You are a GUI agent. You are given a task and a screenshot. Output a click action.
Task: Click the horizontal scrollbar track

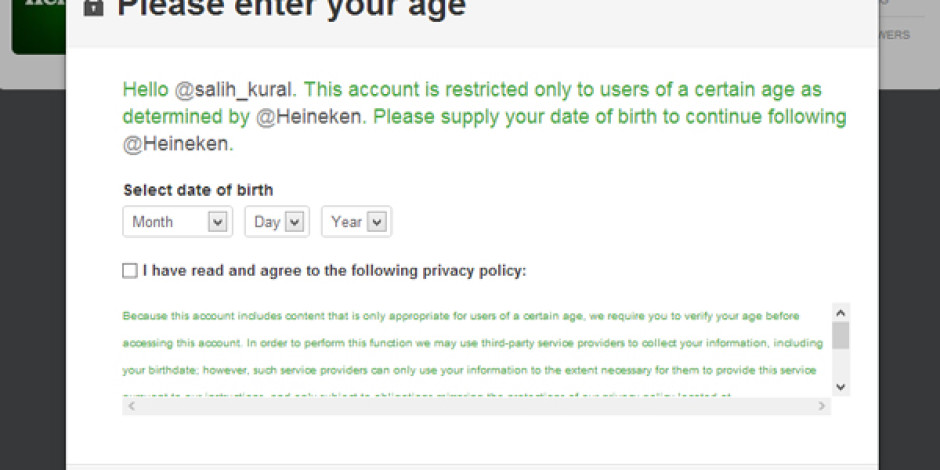click(x=477, y=406)
